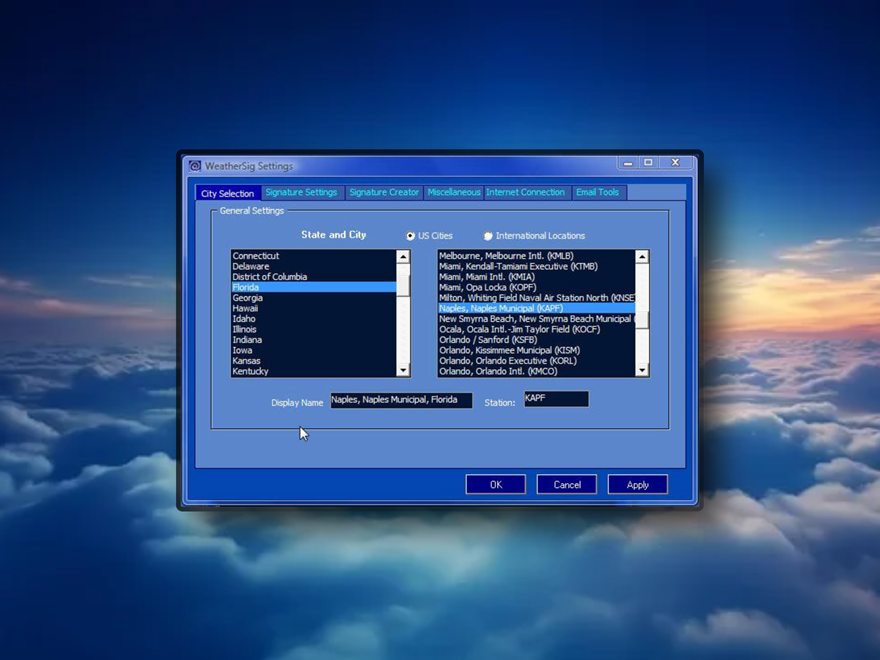Viewport: 880px width, 660px height.
Task: Click the Display Name text field
Action: click(x=401, y=400)
